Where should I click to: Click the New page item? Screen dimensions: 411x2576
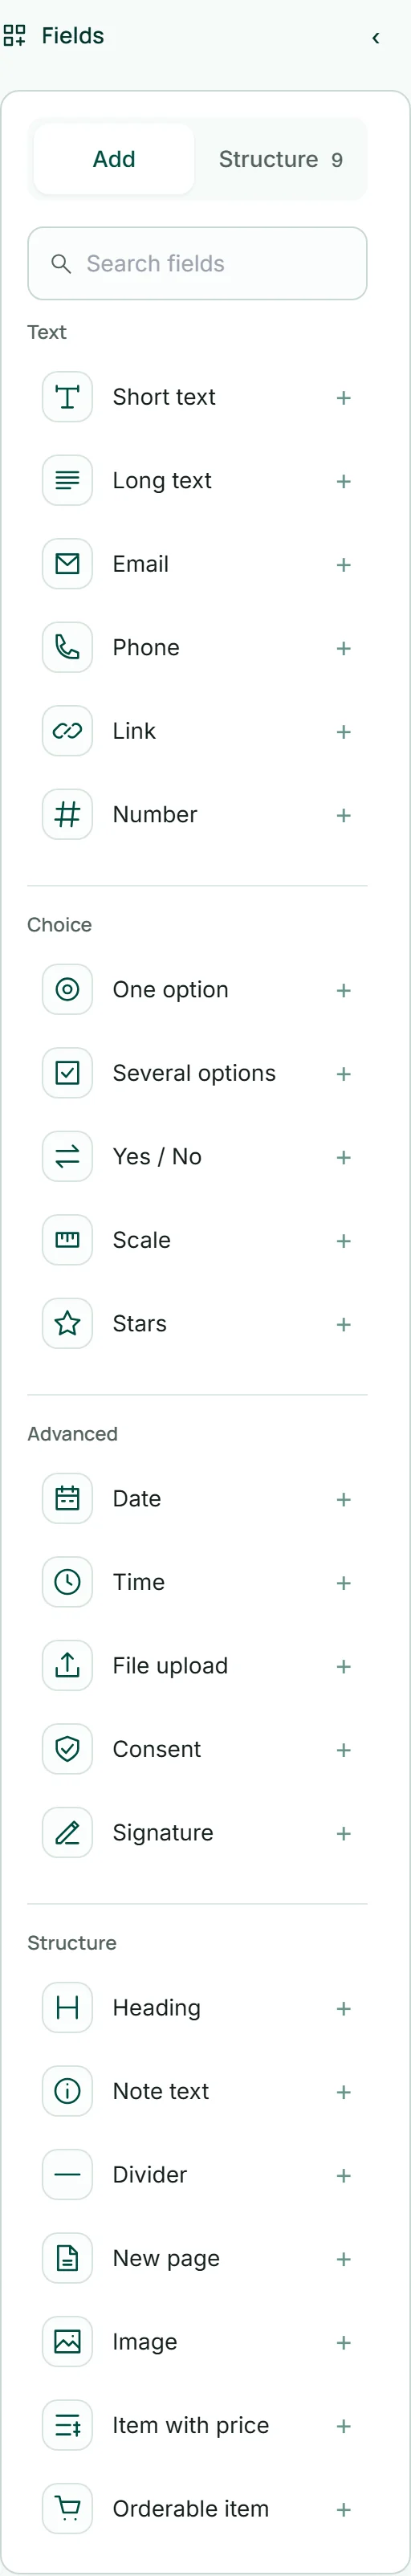click(198, 2258)
